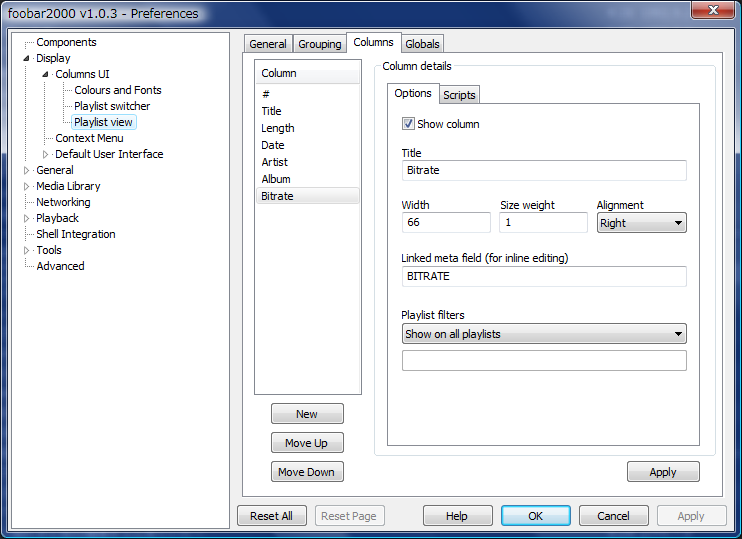This screenshot has height=539, width=742.
Task: Open Components in the tree
Action: [x=66, y=43]
